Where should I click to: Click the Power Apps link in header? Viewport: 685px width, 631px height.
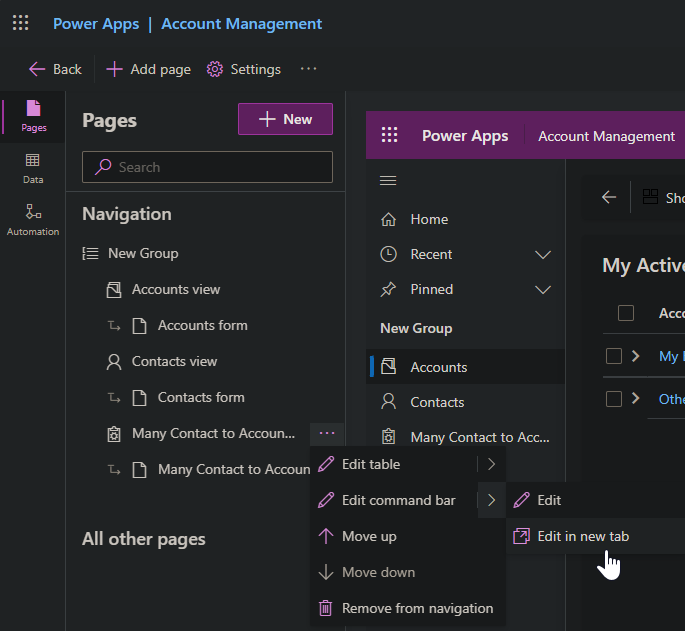(96, 24)
